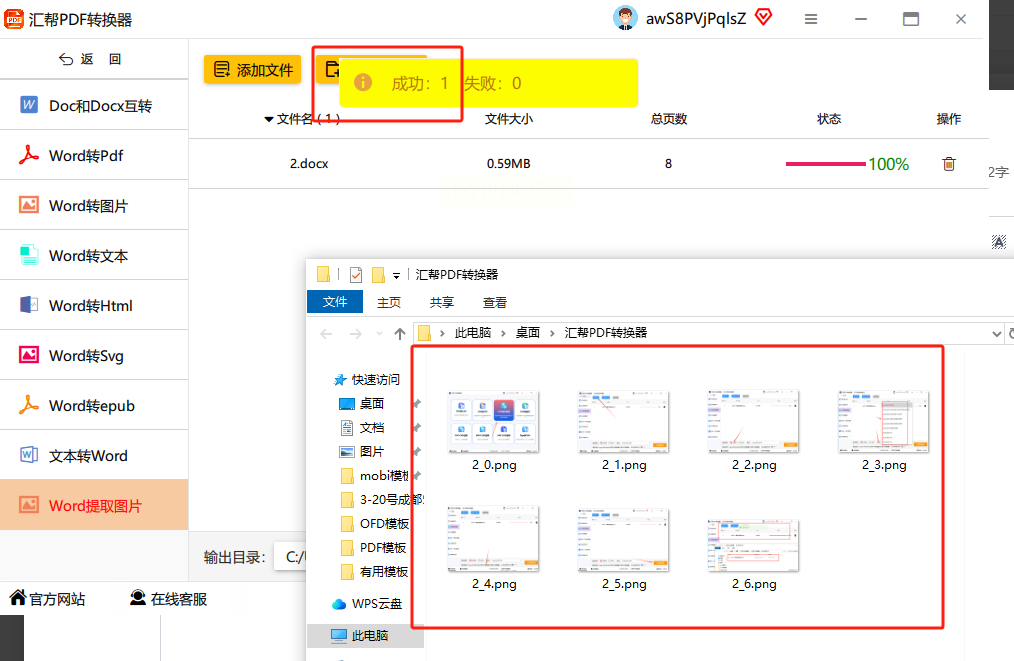Open the quick access toolbar dropdown
This screenshot has width=1014, height=661.
[x=396, y=276]
